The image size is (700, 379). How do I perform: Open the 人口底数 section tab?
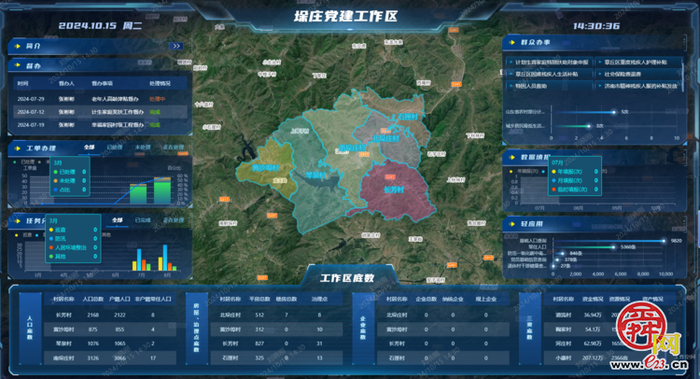pyautogui.click(x=30, y=328)
